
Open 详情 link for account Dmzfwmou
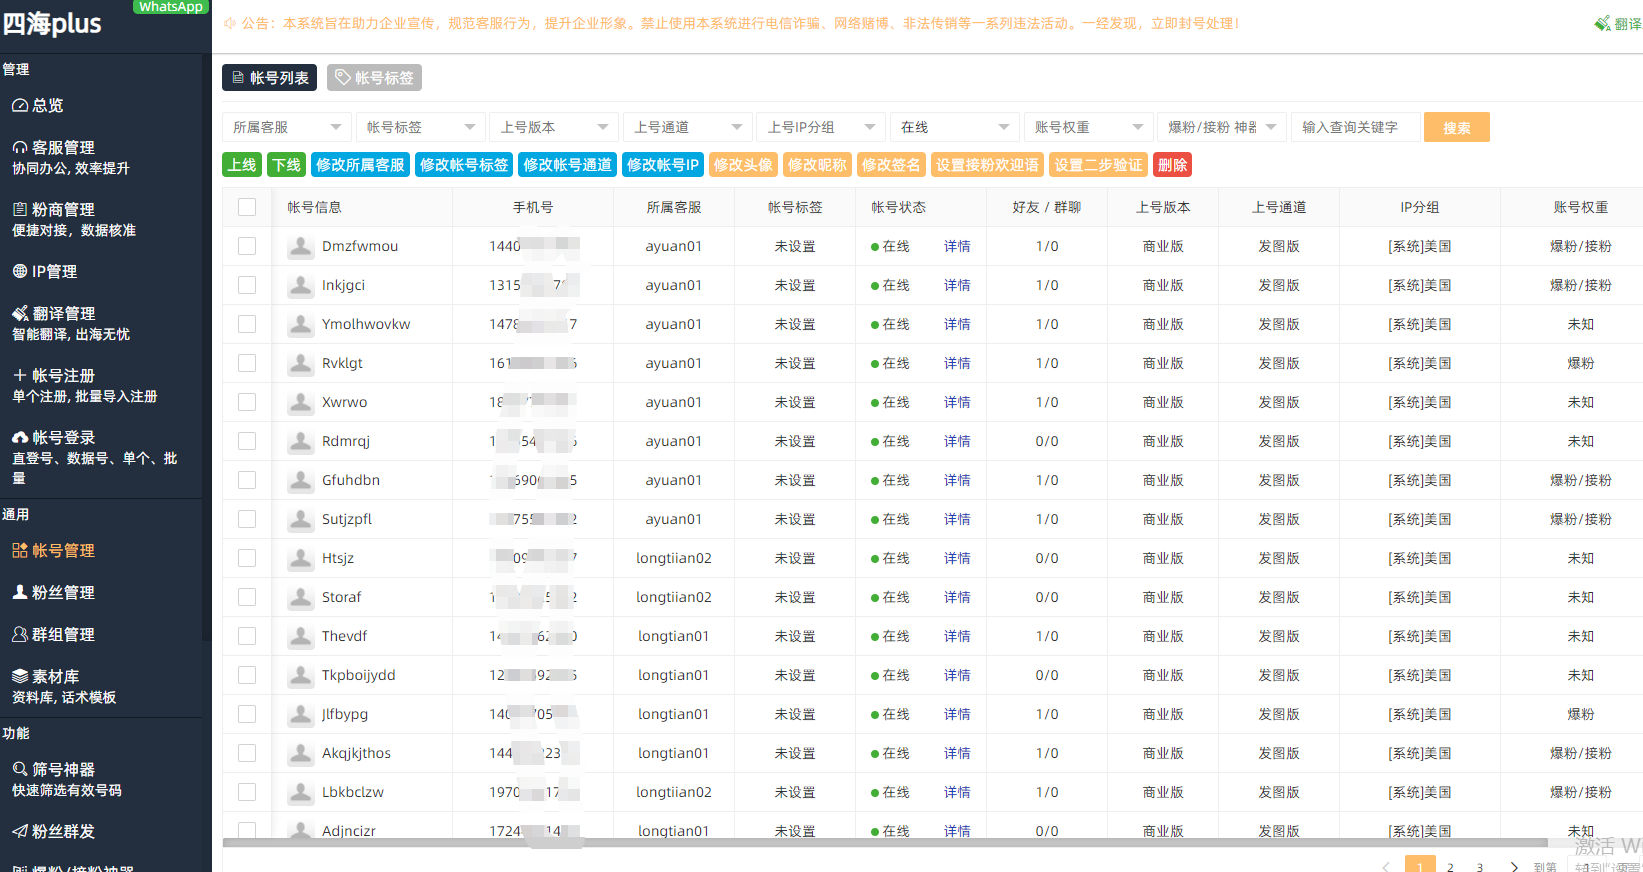[957, 246]
